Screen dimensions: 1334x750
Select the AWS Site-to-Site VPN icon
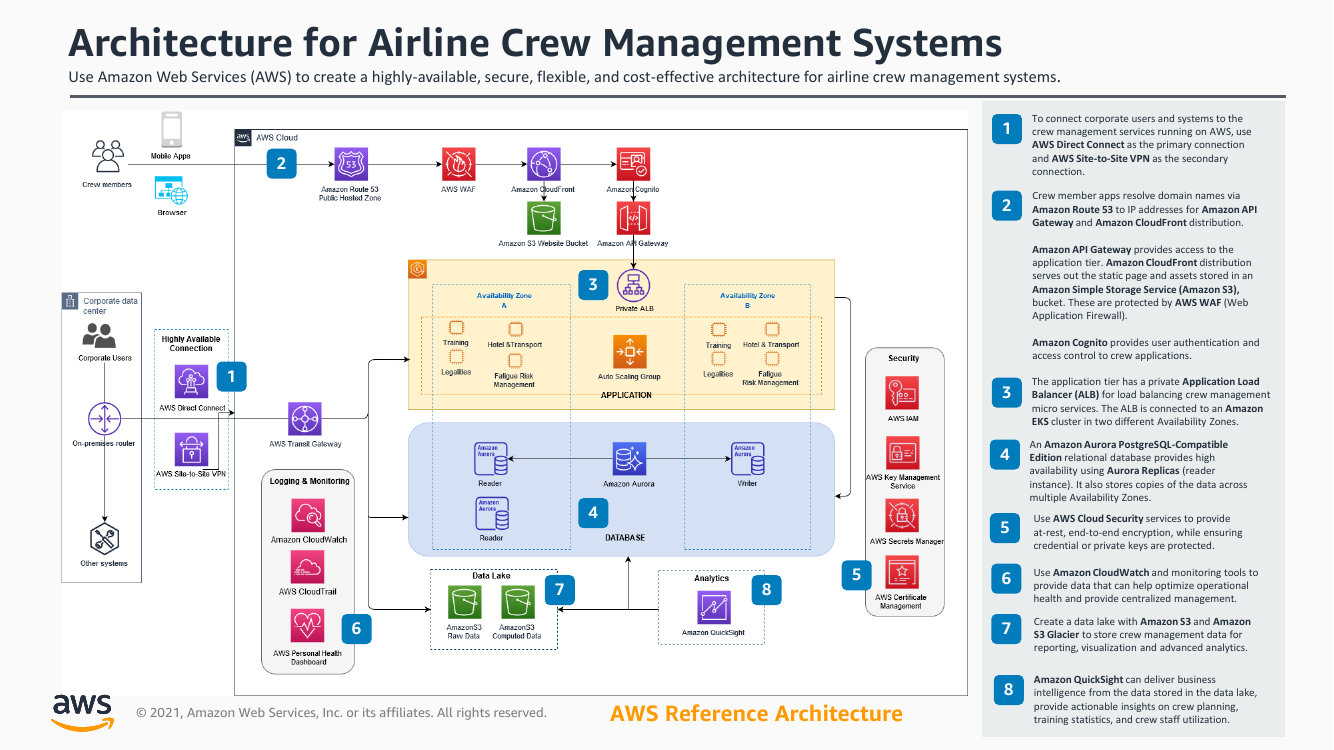click(x=192, y=449)
